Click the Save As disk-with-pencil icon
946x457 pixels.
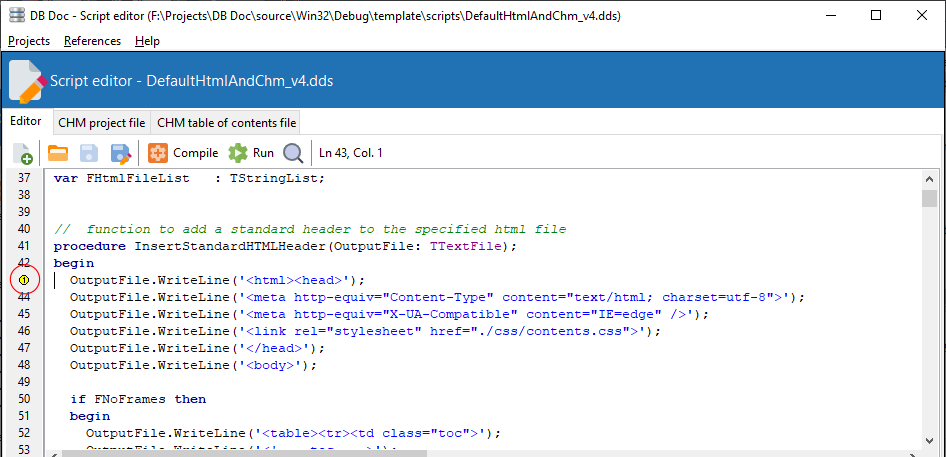[121, 153]
